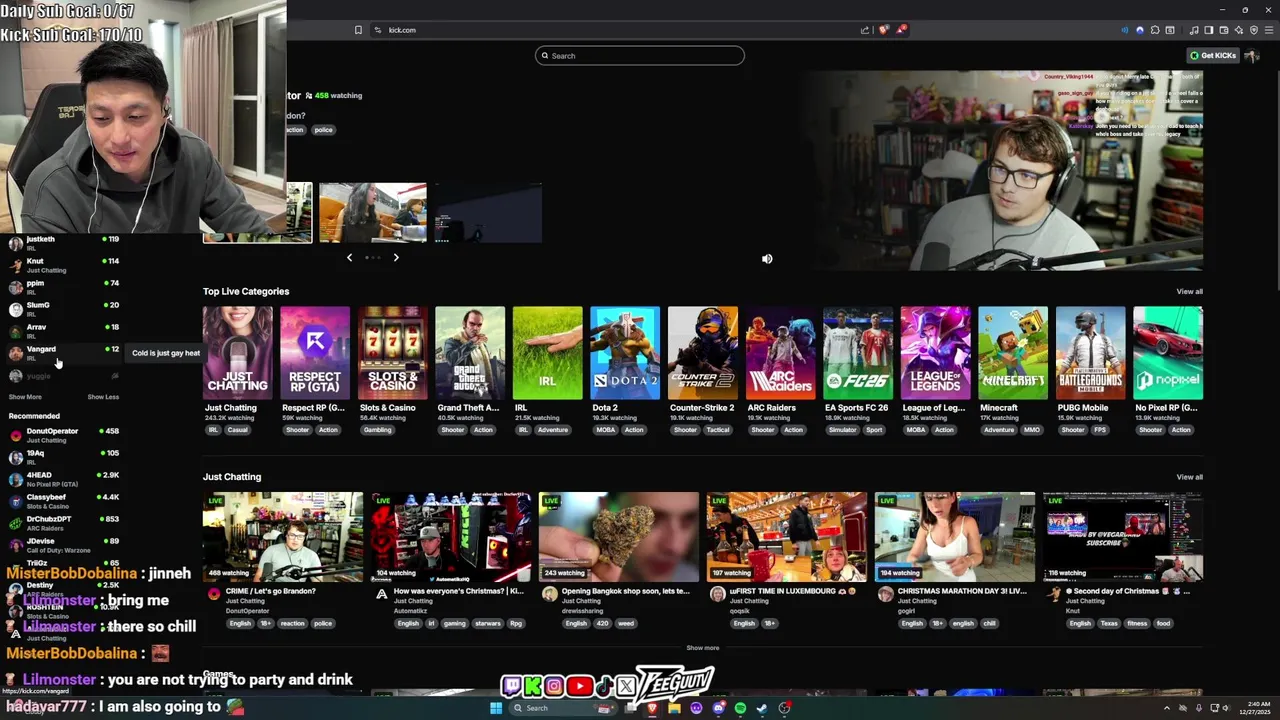Open Spotify from the taskbar

pyautogui.click(x=740, y=708)
